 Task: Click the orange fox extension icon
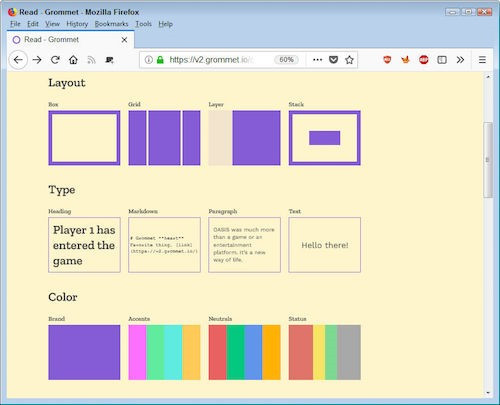[x=405, y=60]
